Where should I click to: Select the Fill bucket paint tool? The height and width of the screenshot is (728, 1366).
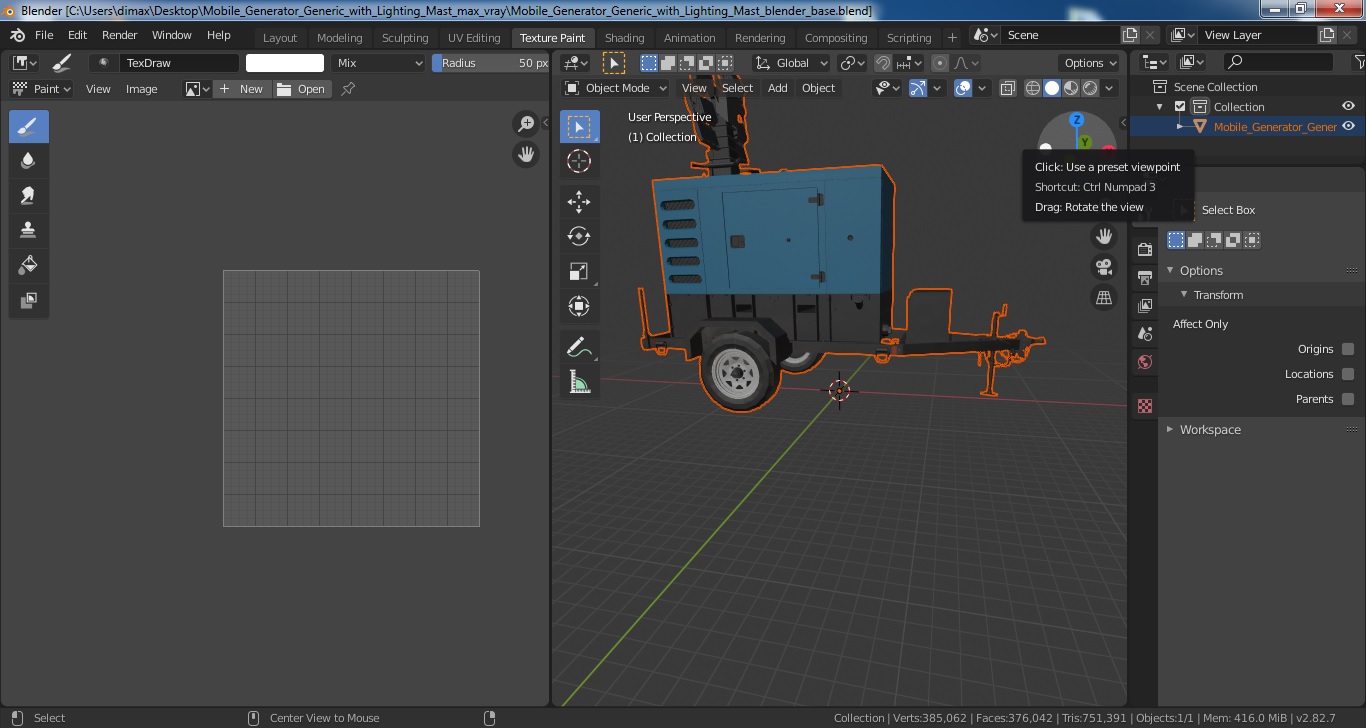click(28, 265)
